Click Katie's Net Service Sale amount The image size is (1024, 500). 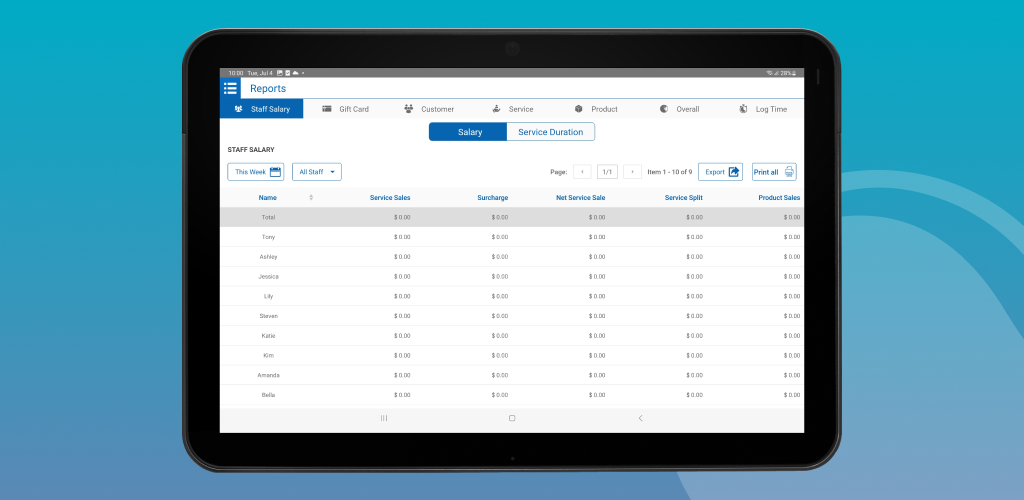click(x=597, y=336)
